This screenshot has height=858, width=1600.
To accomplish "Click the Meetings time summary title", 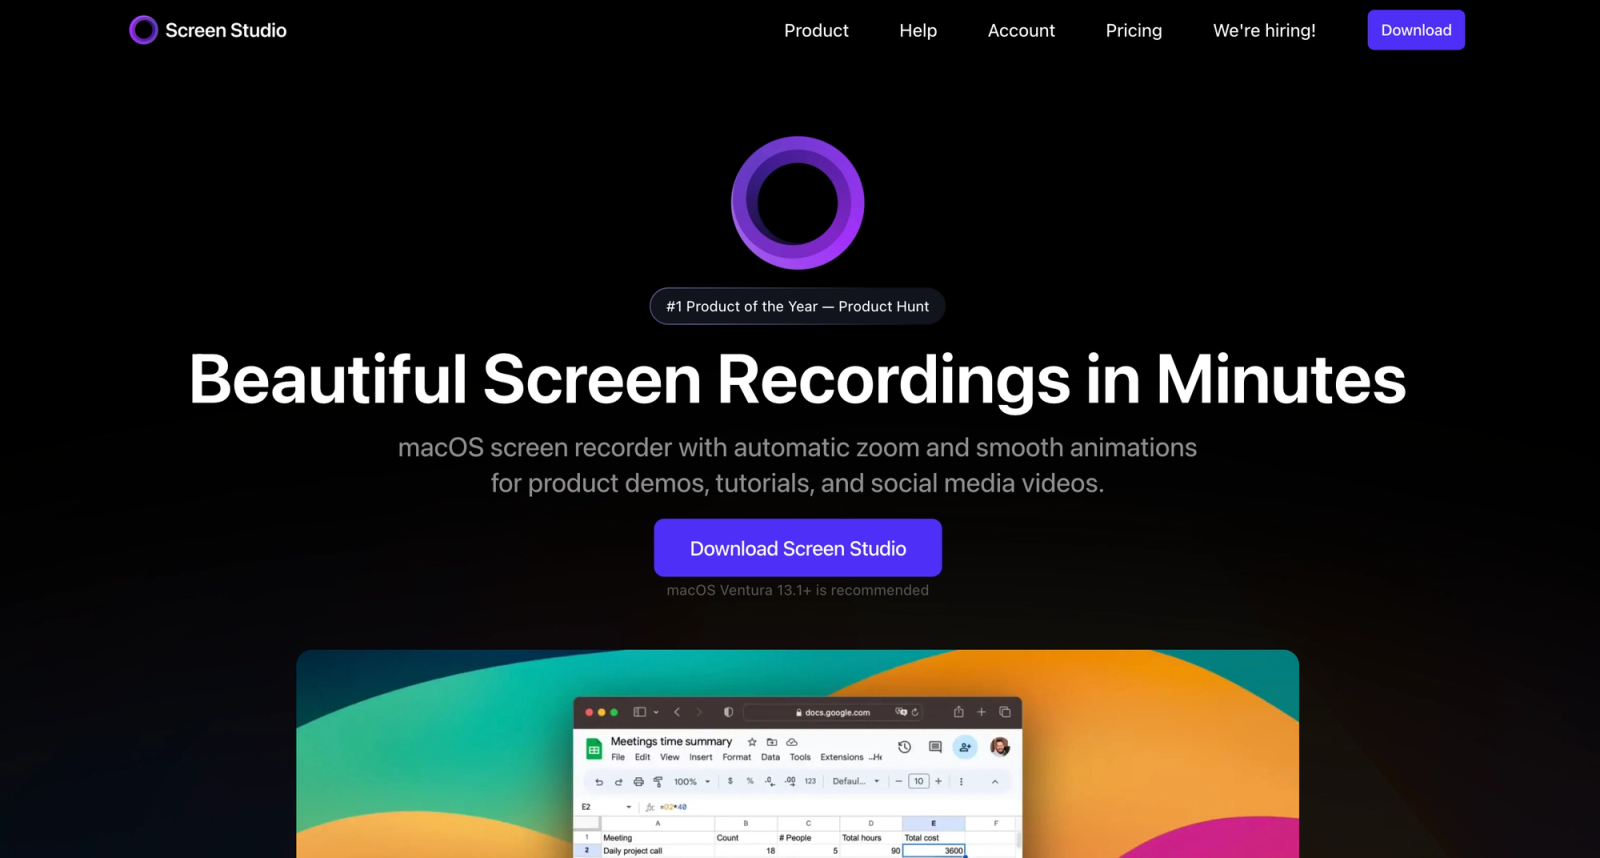I will 671,742.
